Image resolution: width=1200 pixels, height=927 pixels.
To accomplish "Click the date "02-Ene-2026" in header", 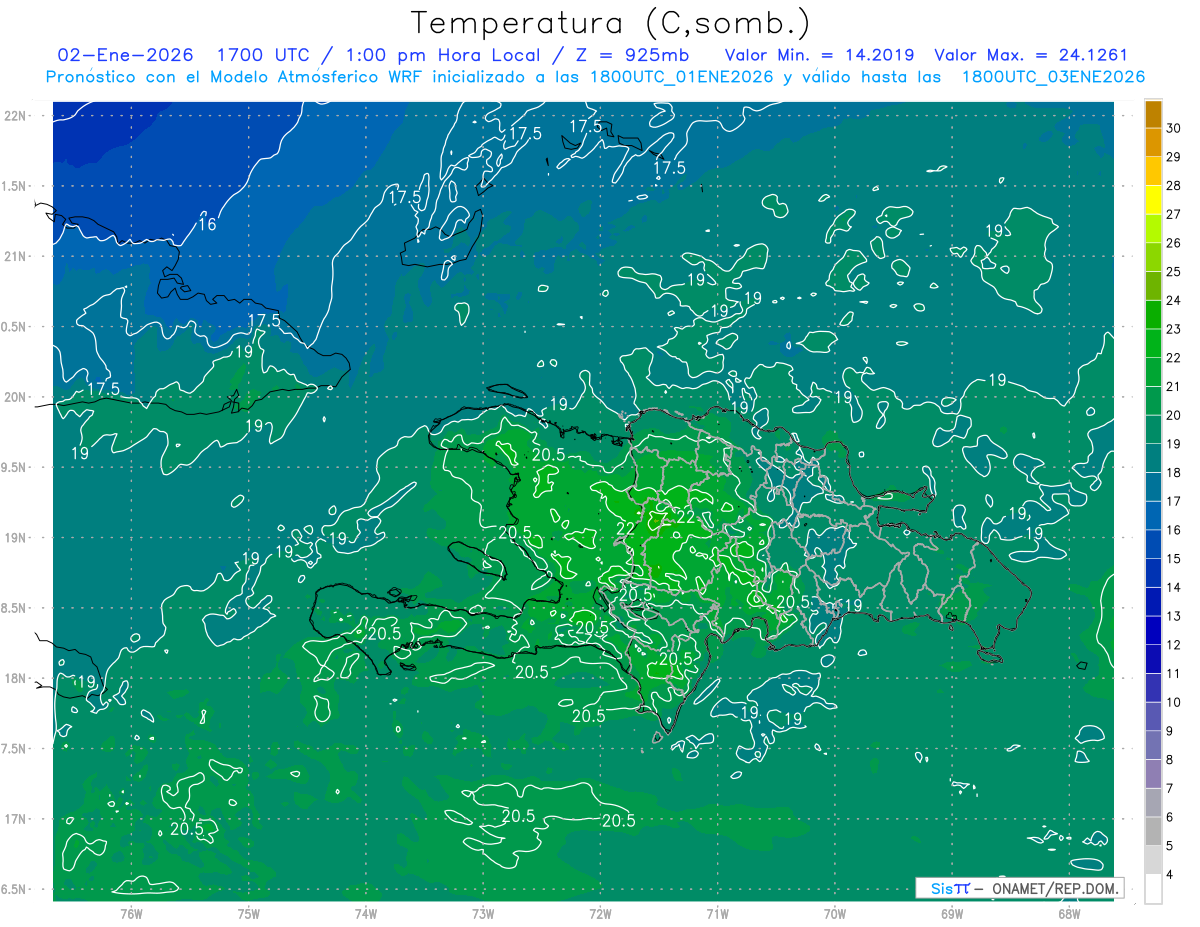I will tap(125, 55).
